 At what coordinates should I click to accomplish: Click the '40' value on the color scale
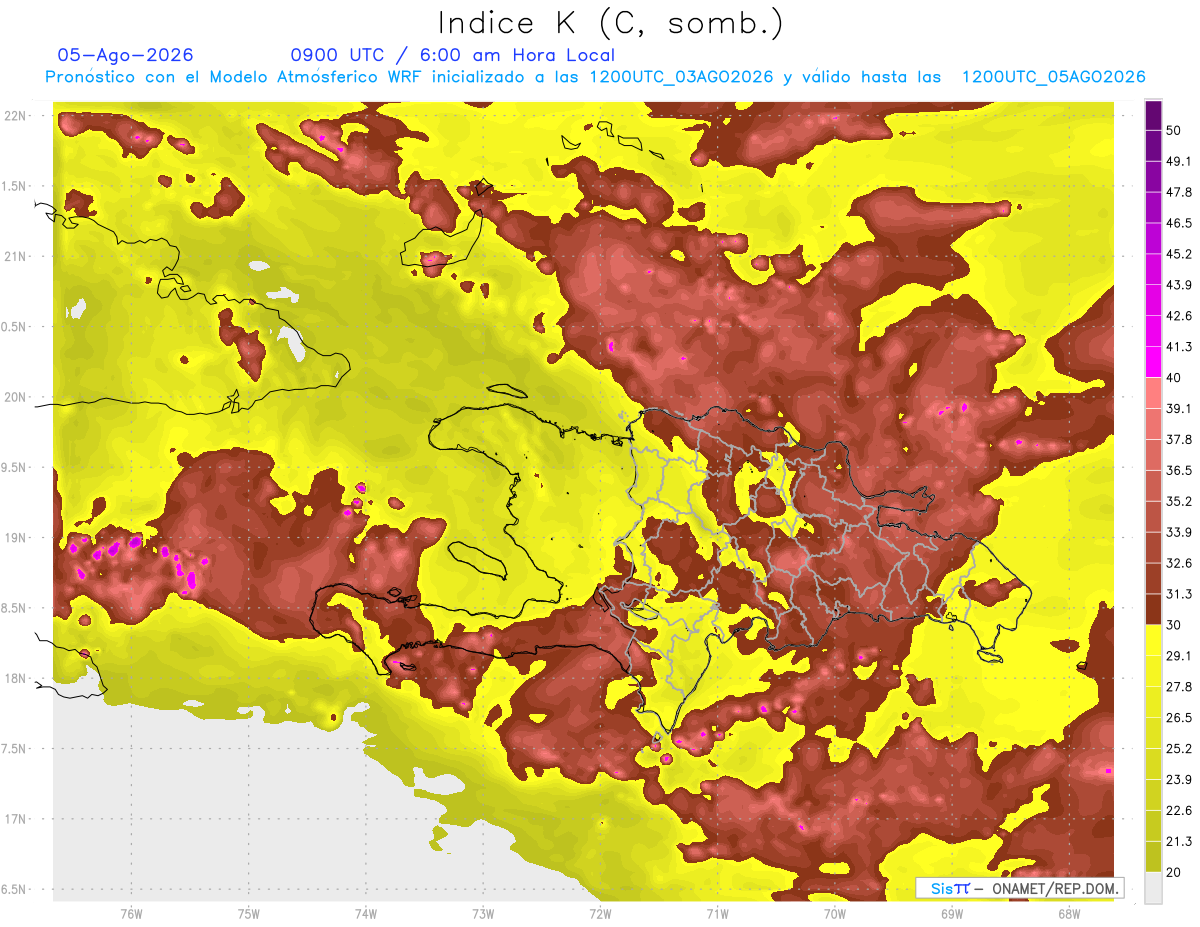coord(1174,377)
